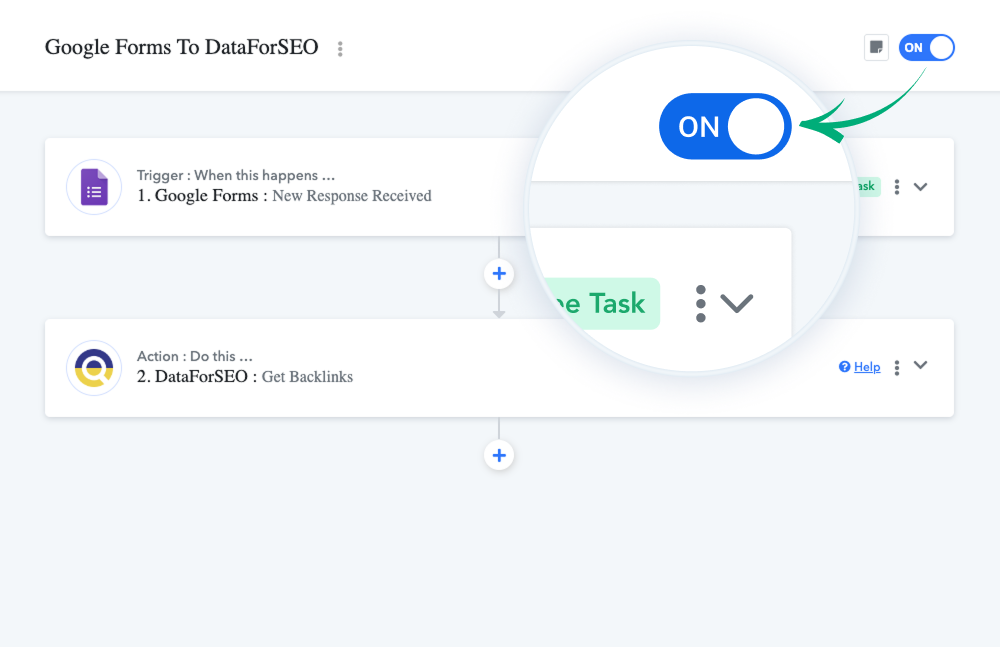Click the Google Forms app icon

(x=94, y=187)
